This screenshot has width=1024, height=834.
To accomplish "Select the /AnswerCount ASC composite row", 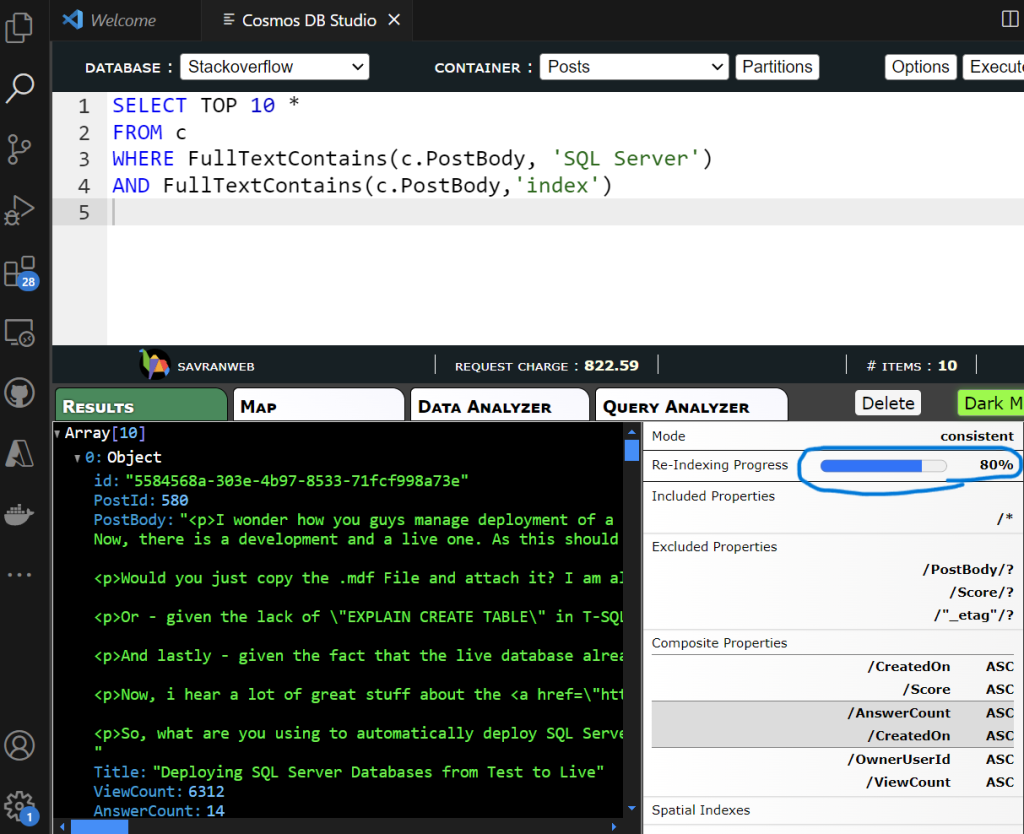I will (x=833, y=713).
